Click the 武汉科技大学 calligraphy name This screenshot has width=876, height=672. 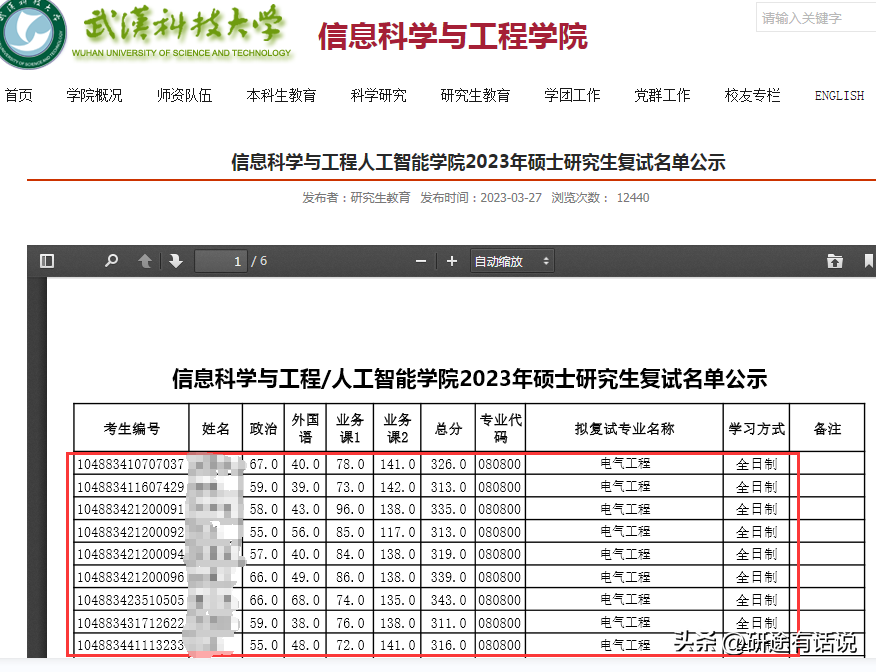point(182,25)
